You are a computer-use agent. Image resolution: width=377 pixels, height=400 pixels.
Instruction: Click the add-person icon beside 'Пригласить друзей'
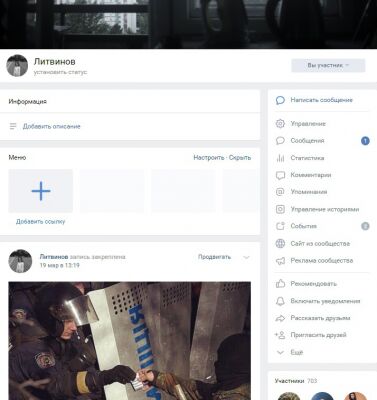280,335
